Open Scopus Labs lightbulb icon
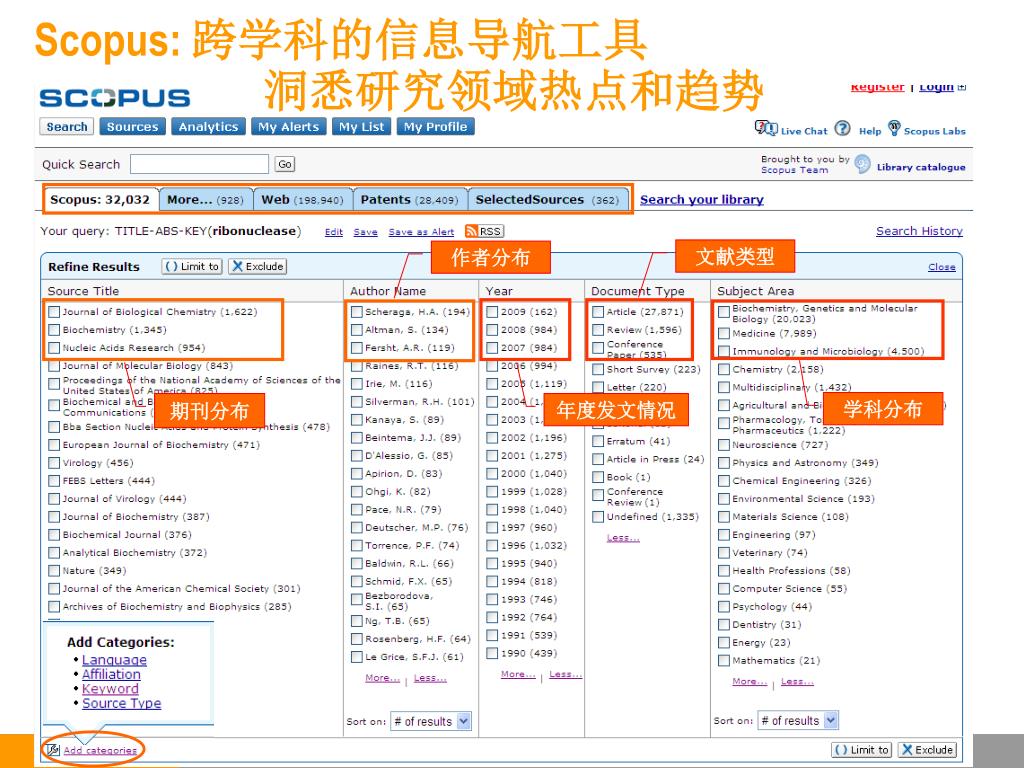 click(x=894, y=127)
